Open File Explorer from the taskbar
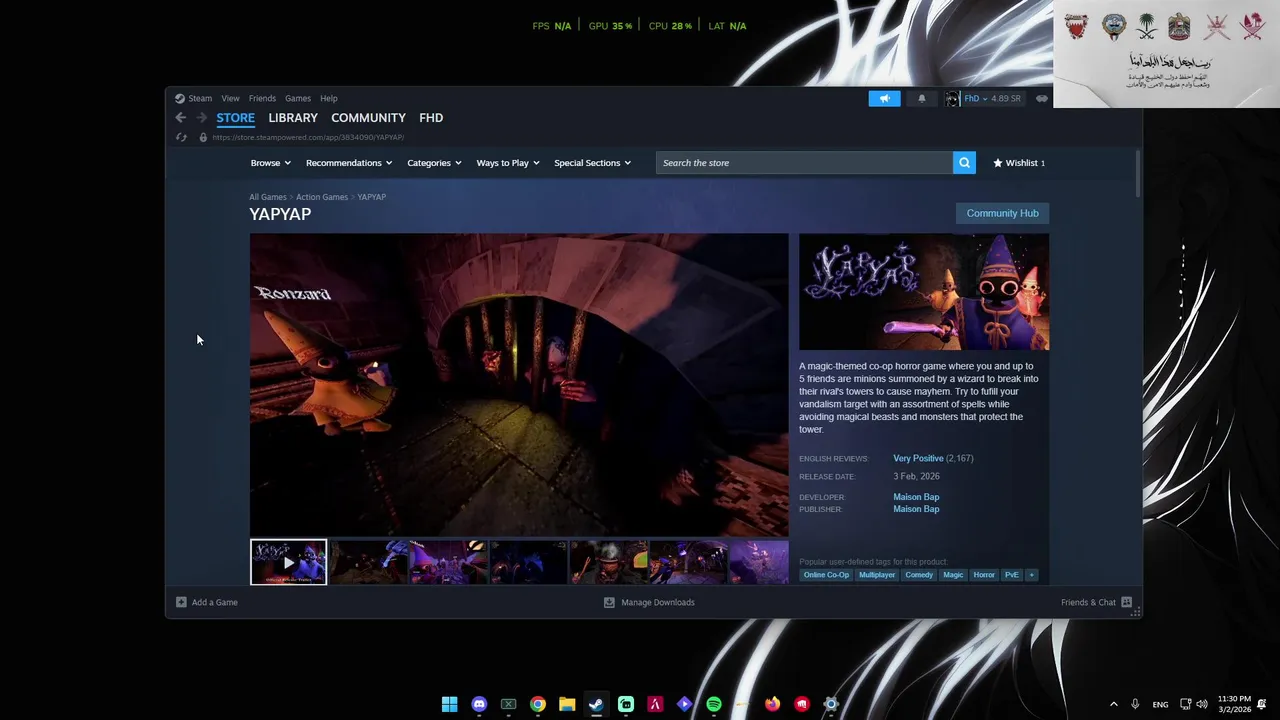The width and height of the screenshot is (1280, 720). (x=567, y=704)
